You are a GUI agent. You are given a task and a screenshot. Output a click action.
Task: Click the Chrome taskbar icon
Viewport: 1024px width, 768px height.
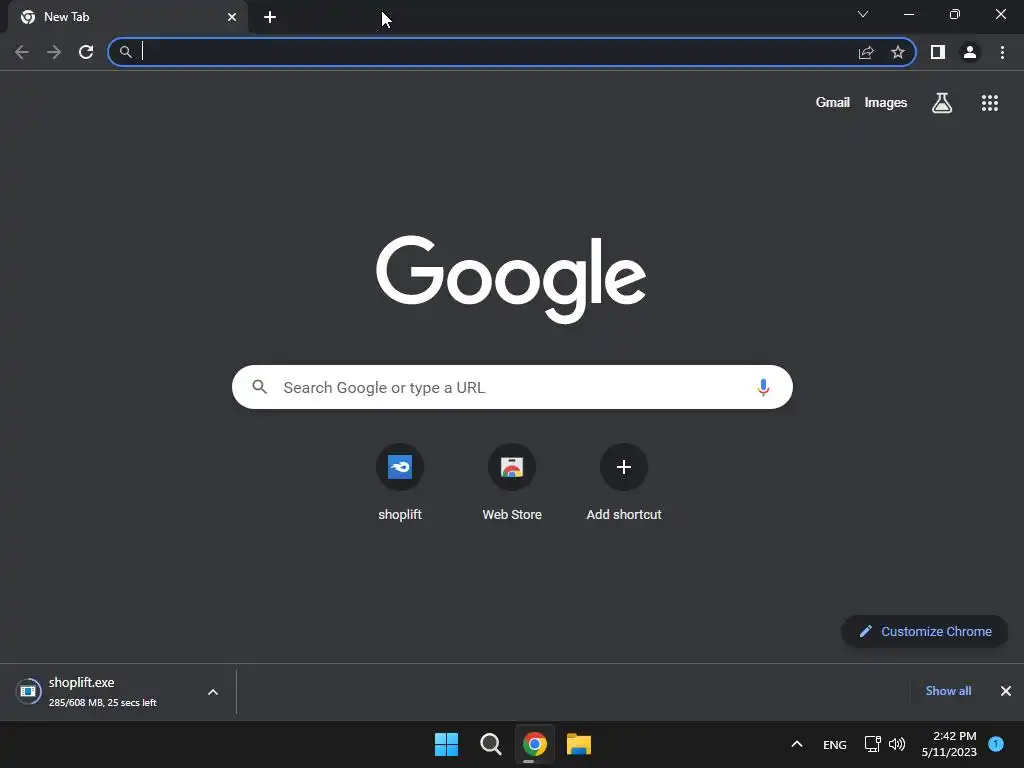pos(535,744)
